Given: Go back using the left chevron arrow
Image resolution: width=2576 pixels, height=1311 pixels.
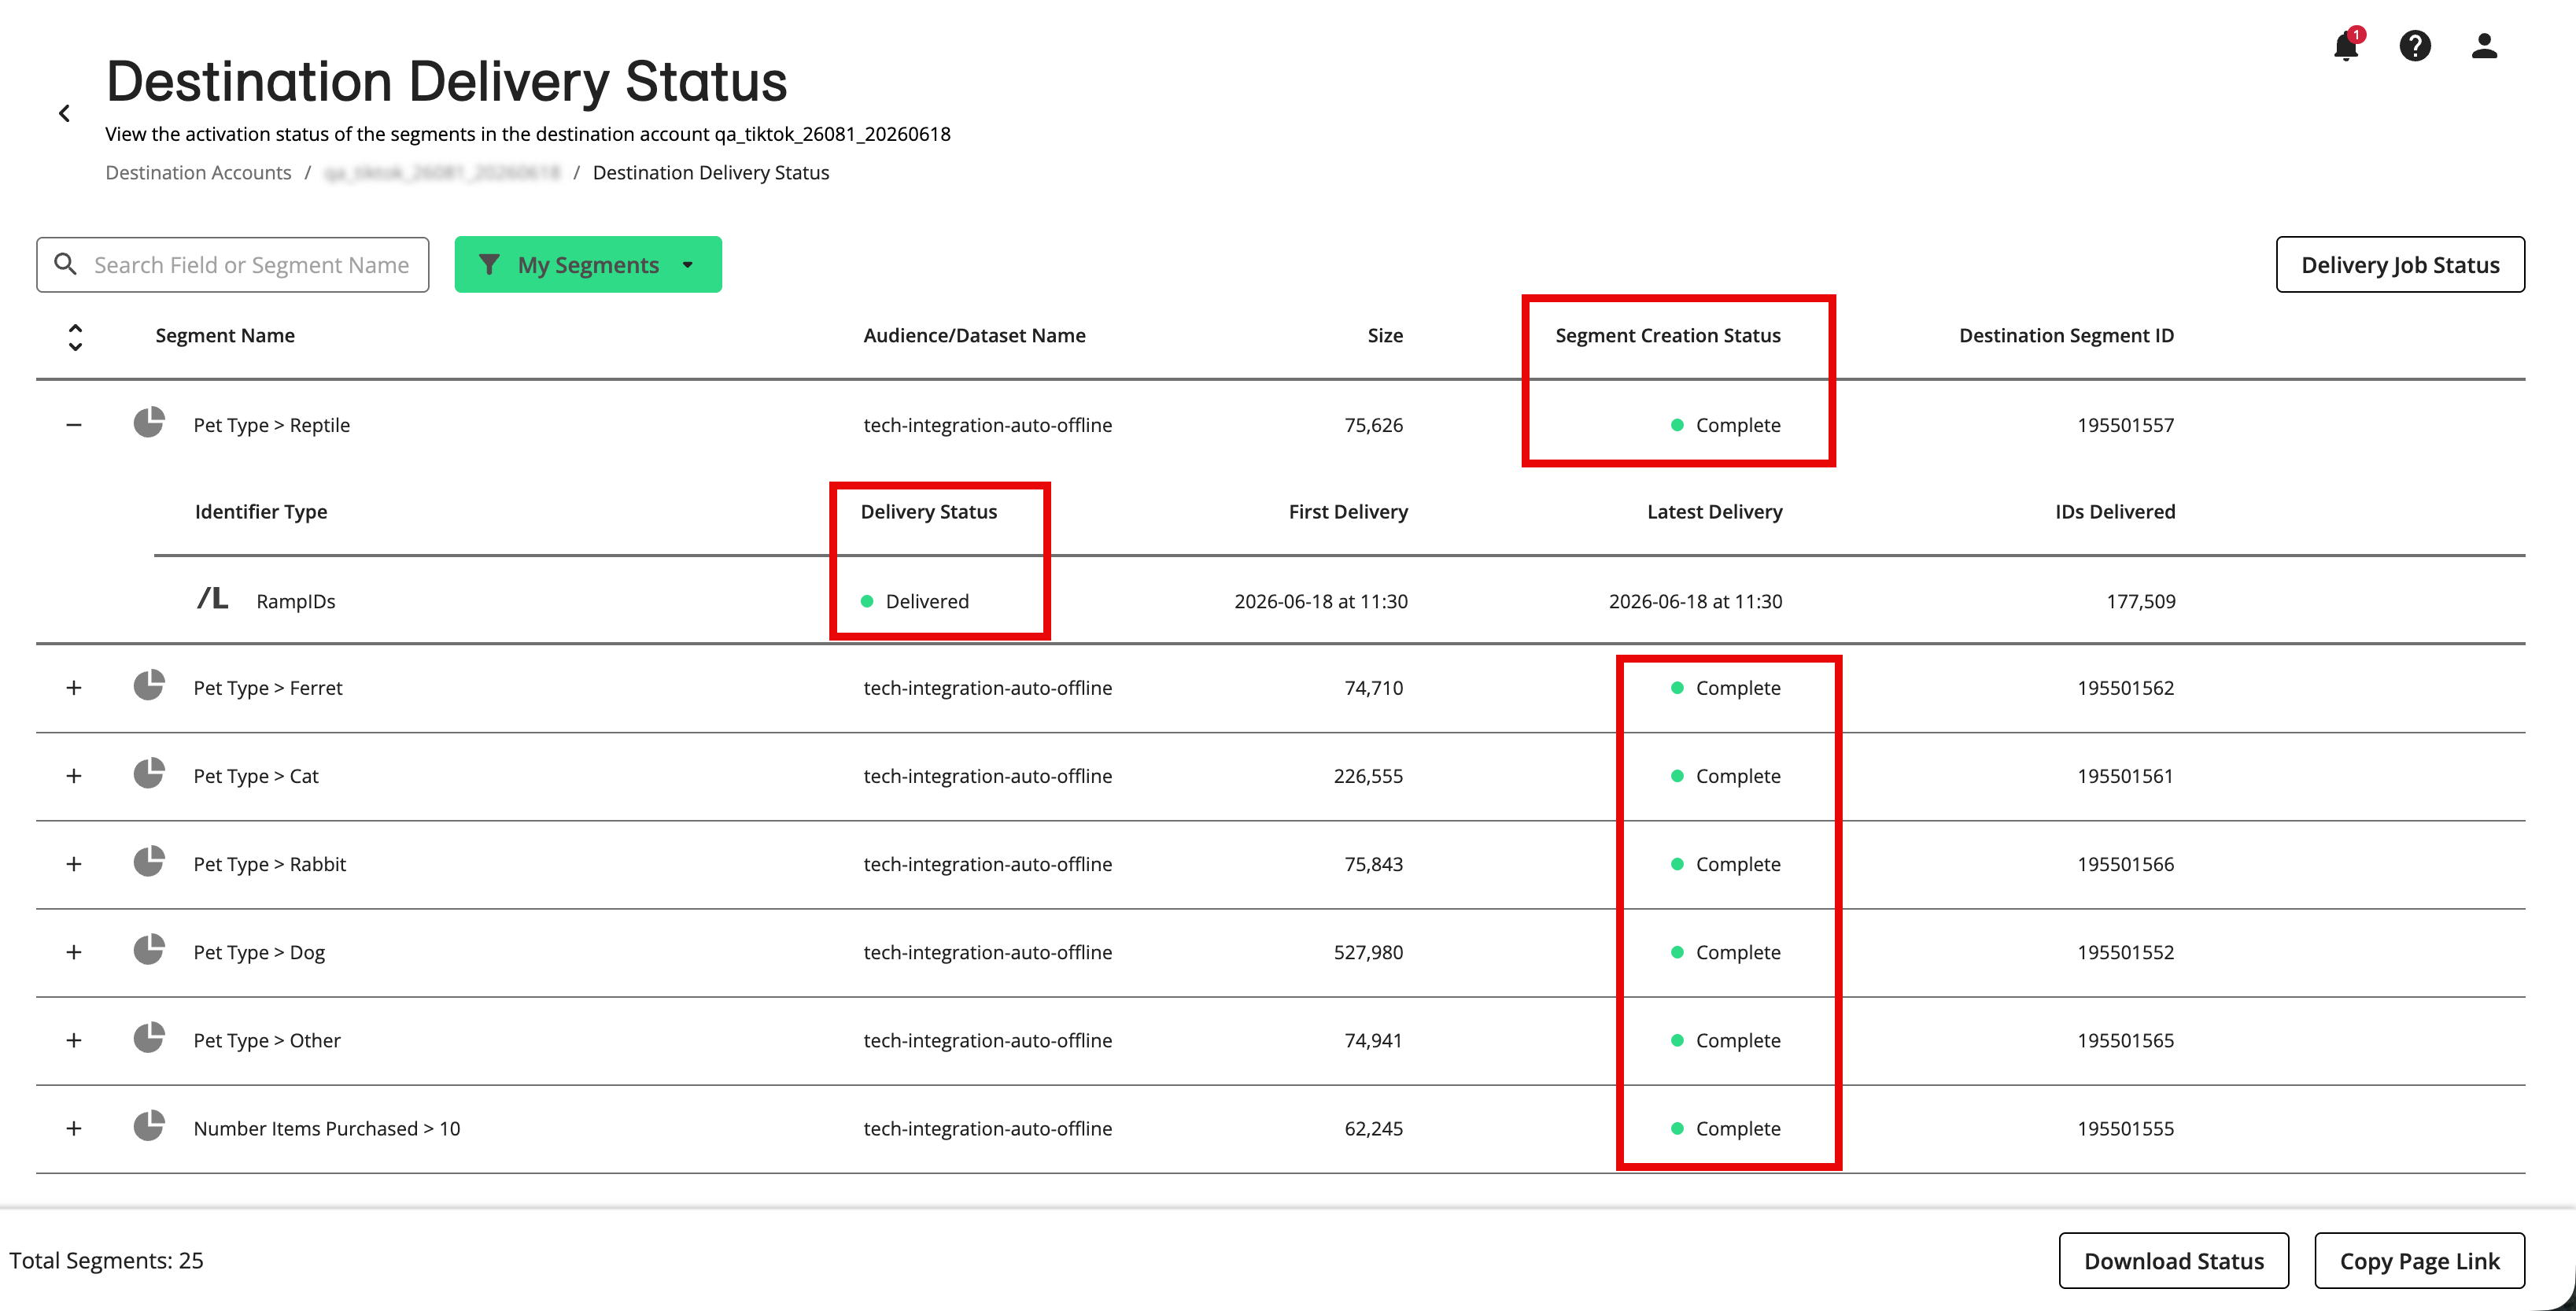Looking at the screenshot, I should point(65,114).
